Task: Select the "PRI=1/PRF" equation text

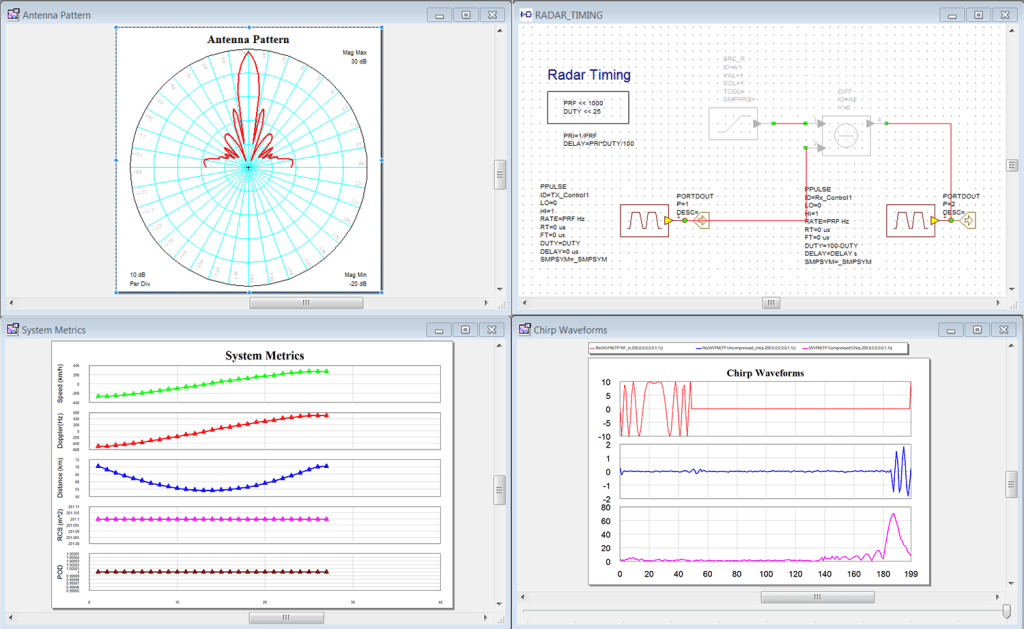Action: (x=581, y=136)
